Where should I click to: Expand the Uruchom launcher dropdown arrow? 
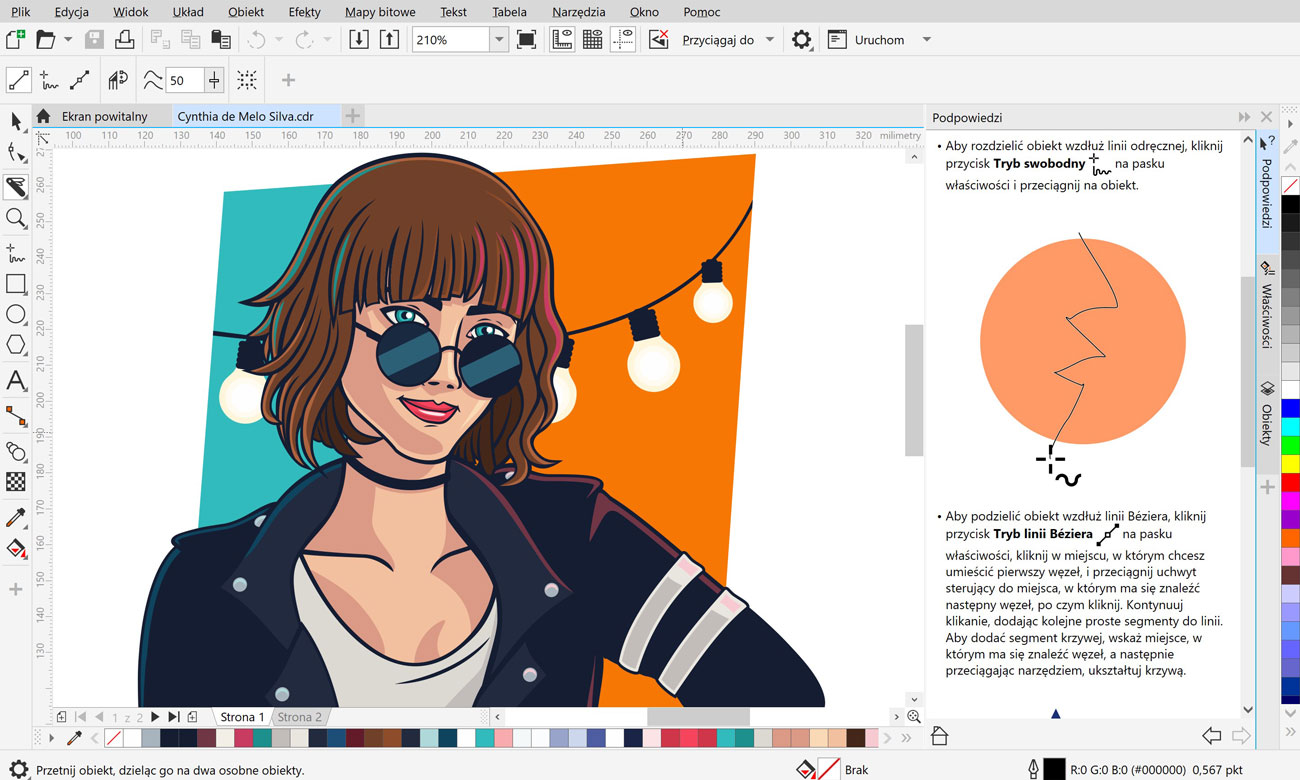(927, 40)
